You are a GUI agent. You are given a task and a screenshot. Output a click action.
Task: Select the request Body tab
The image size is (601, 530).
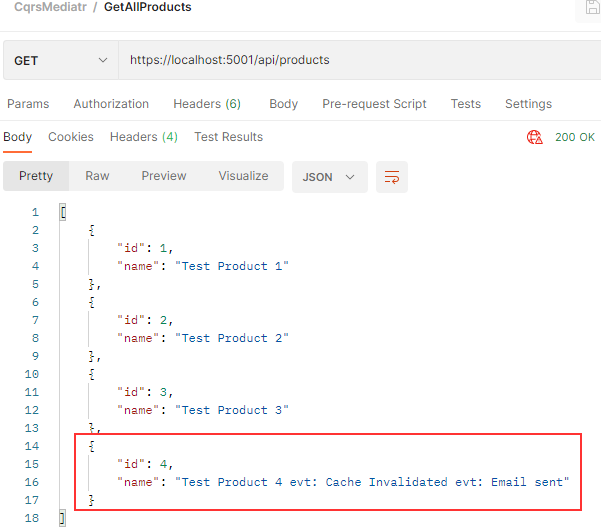[x=283, y=104]
